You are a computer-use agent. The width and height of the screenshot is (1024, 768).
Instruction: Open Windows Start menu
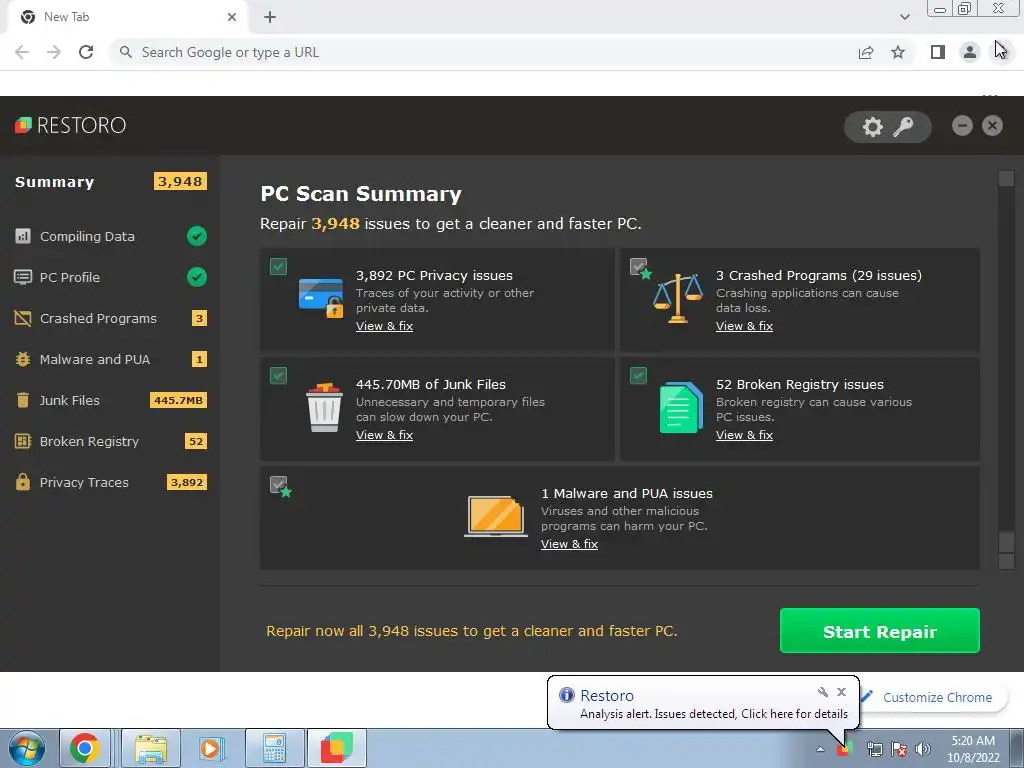click(x=27, y=748)
